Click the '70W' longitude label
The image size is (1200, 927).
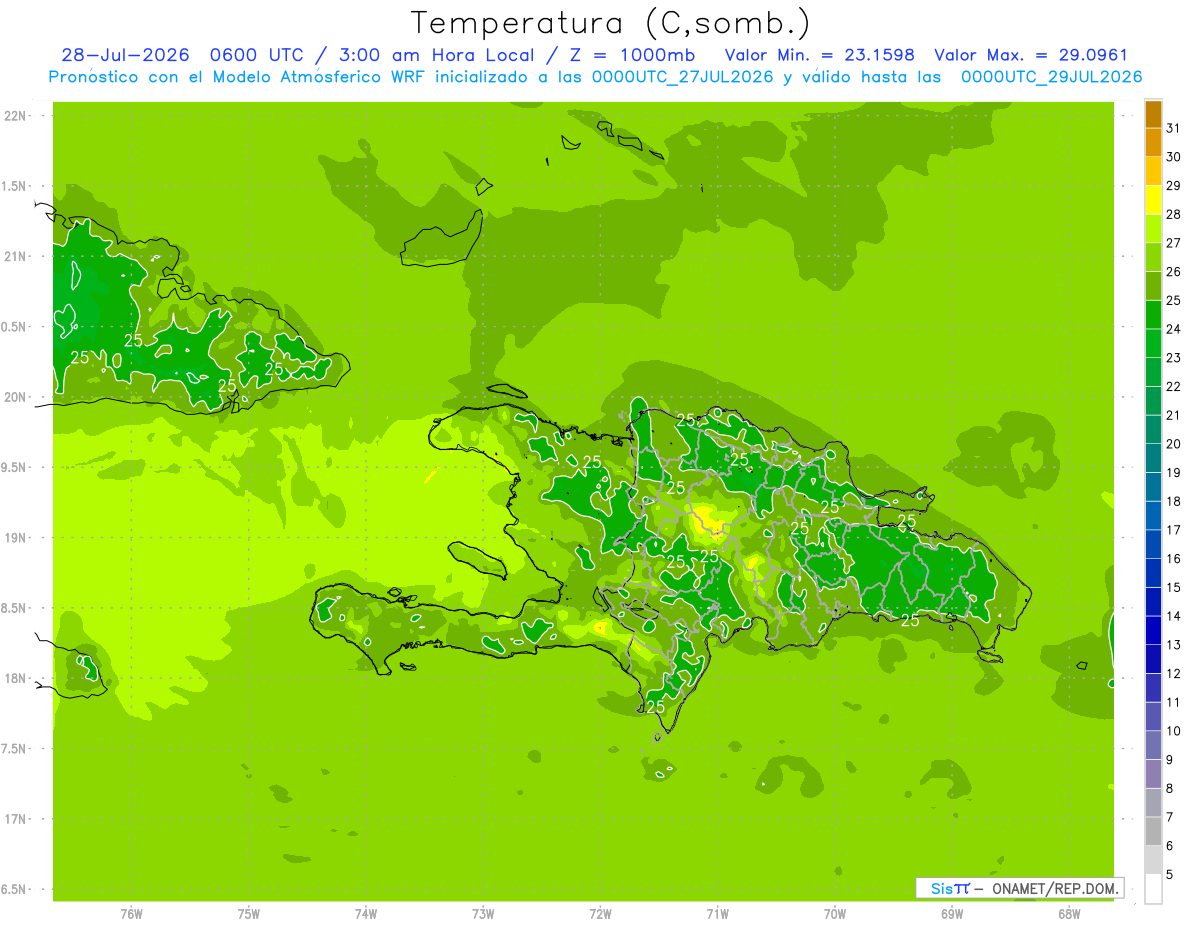click(835, 915)
